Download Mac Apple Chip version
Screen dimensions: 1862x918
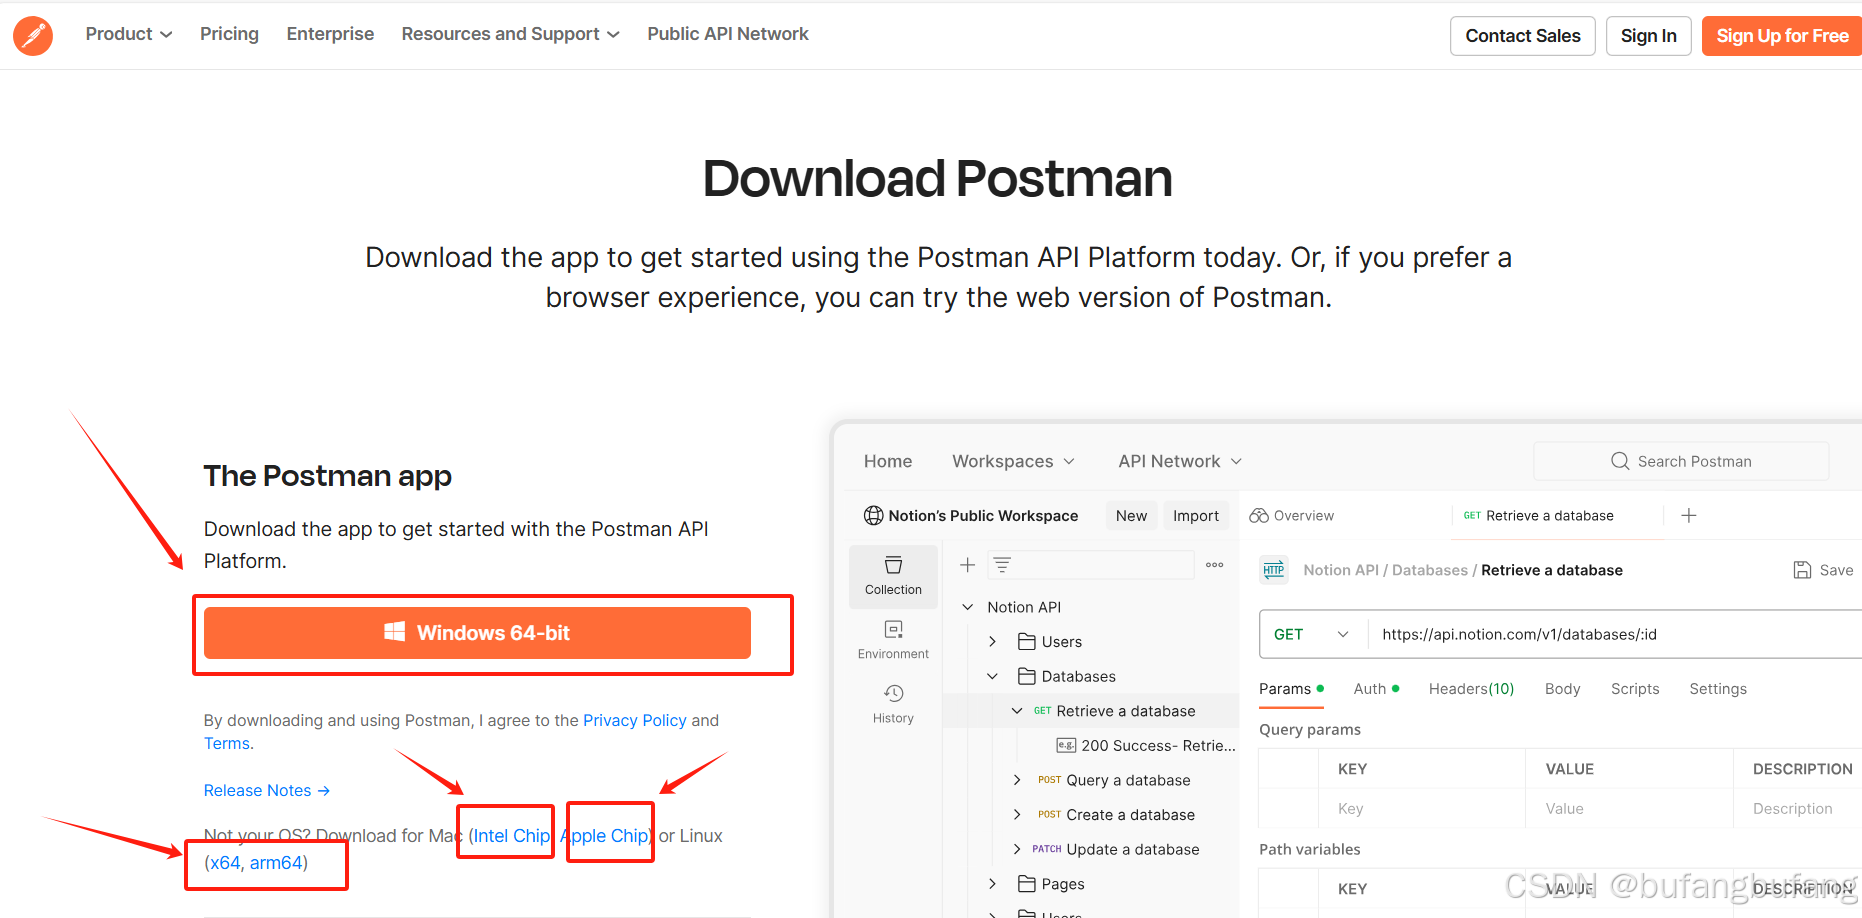(x=605, y=835)
